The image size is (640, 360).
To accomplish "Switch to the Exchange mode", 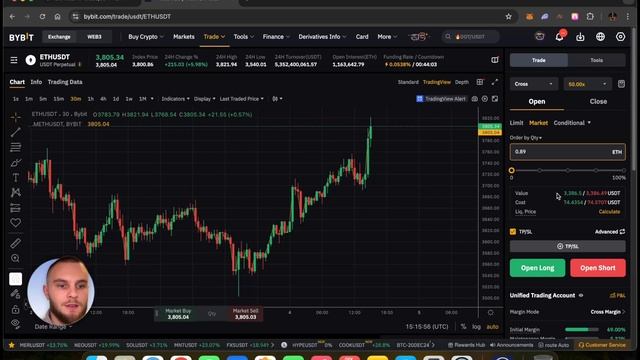I will point(59,37).
